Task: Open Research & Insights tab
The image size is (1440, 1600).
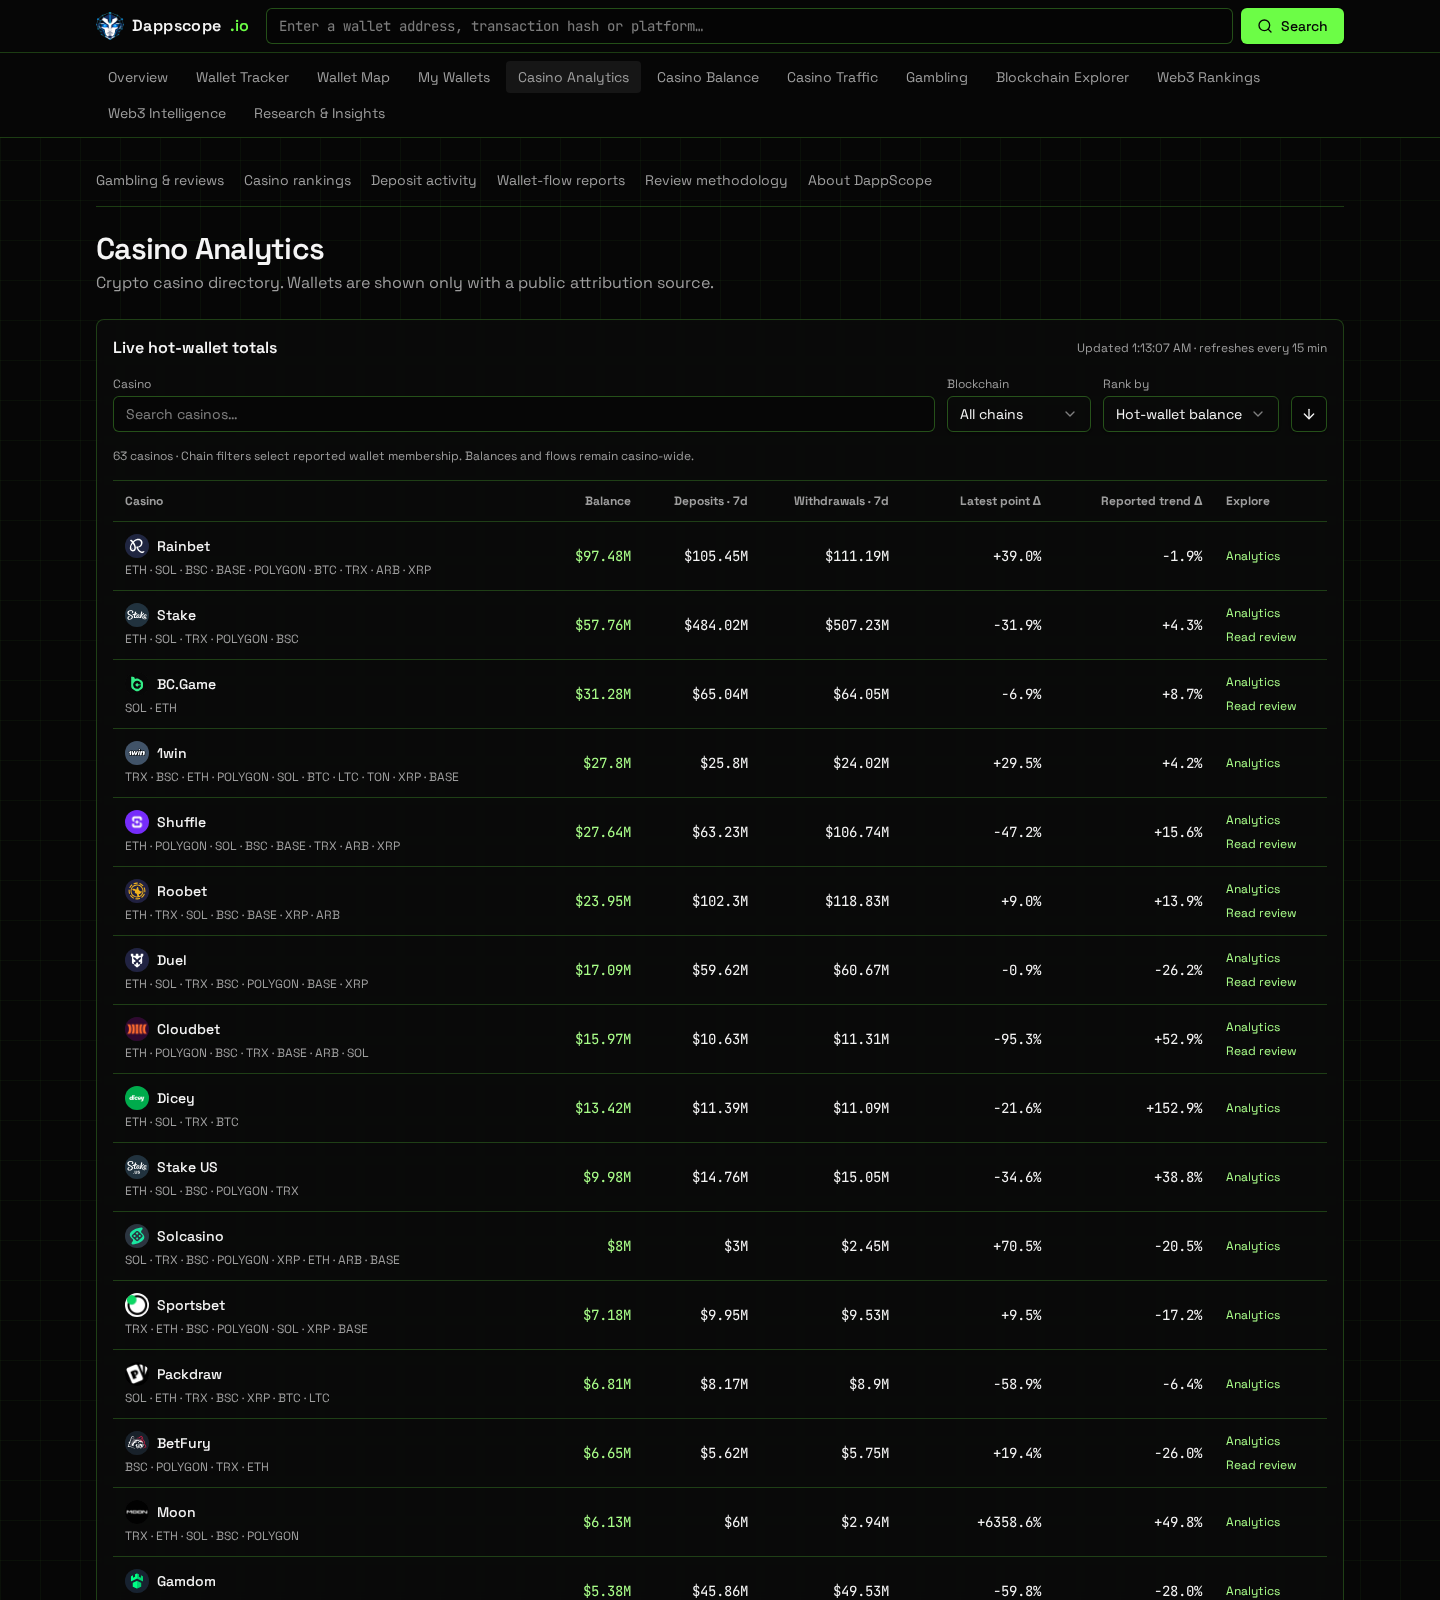Action: tap(319, 113)
